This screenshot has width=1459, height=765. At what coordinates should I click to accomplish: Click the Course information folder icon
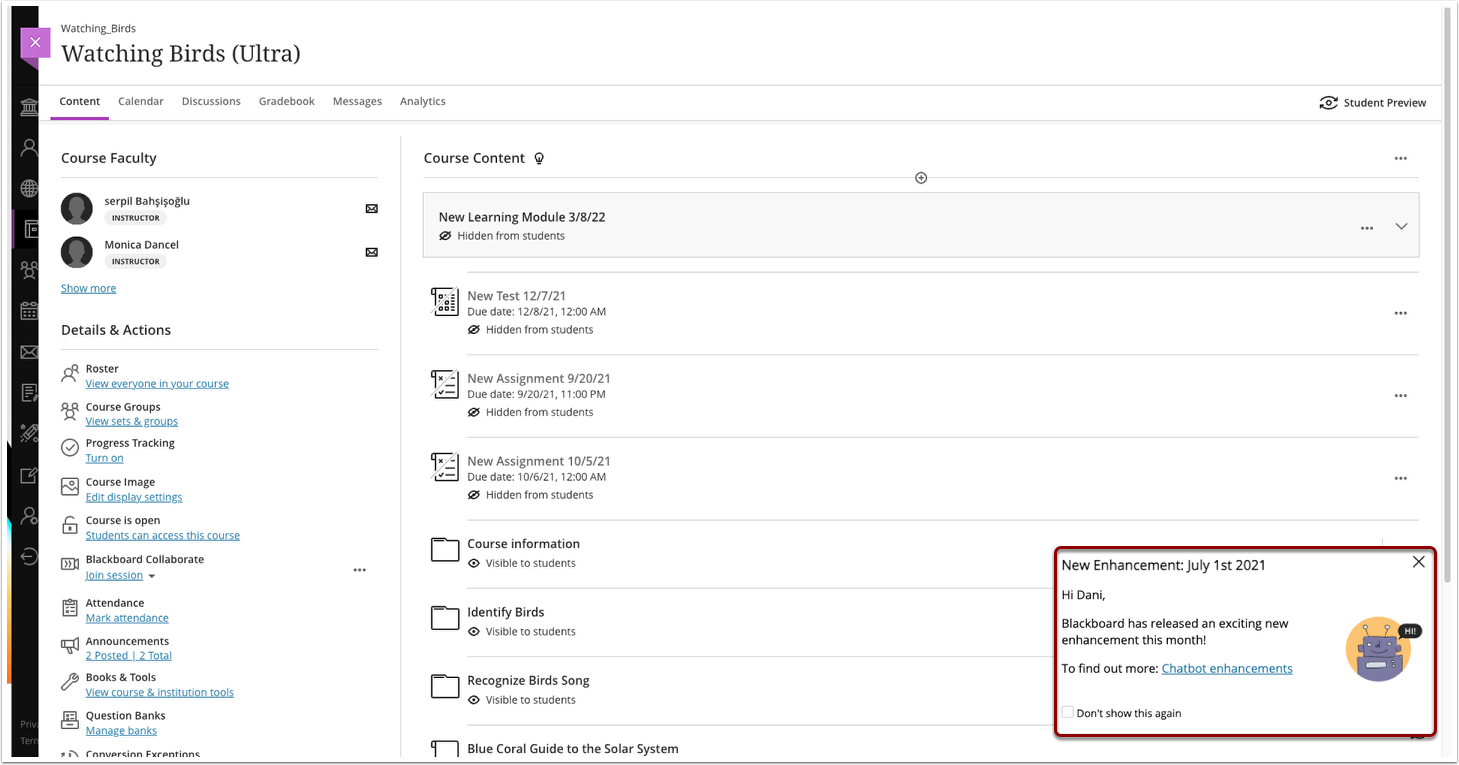445,549
